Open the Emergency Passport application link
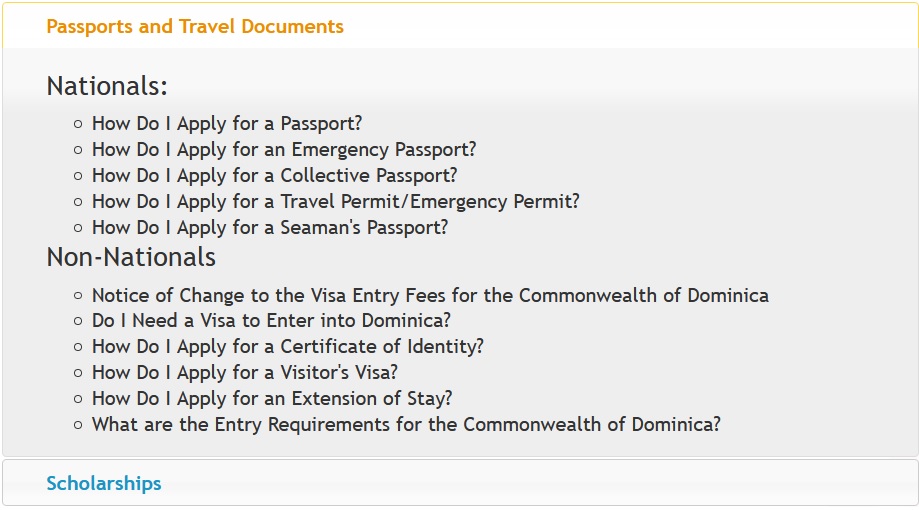Screen dimensions: 919x510 point(284,150)
